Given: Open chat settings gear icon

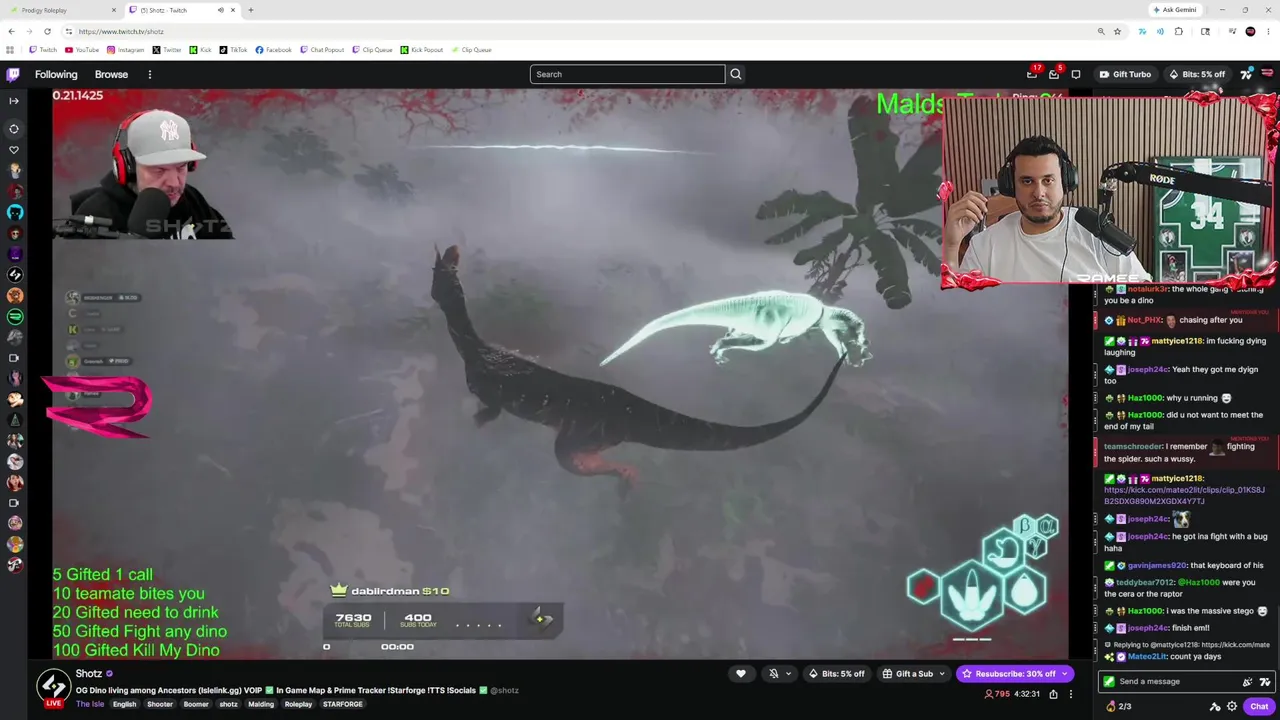Looking at the screenshot, I should [x=1232, y=706].
